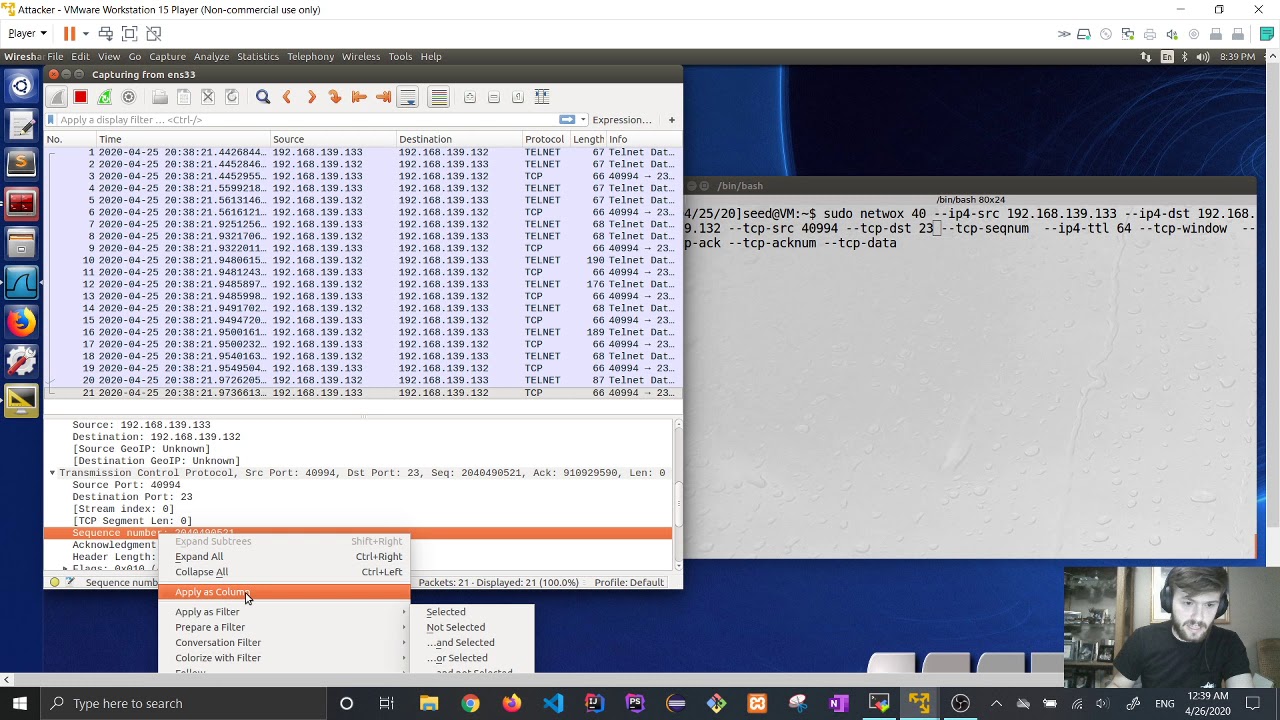
Task: Jump to the first packet icon
Action: (359, 97)
